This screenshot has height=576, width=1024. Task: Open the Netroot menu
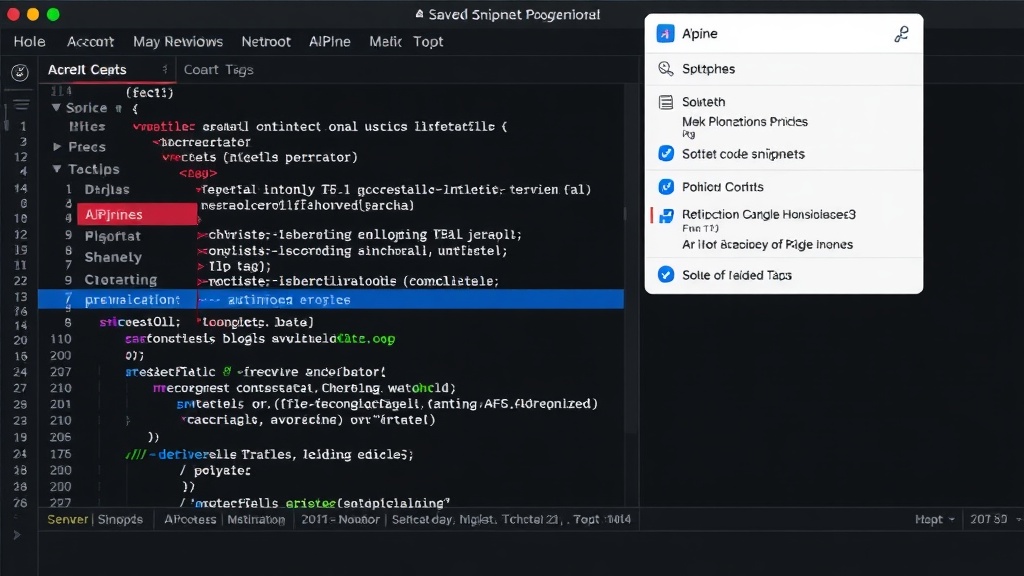[x=266, y=41]
